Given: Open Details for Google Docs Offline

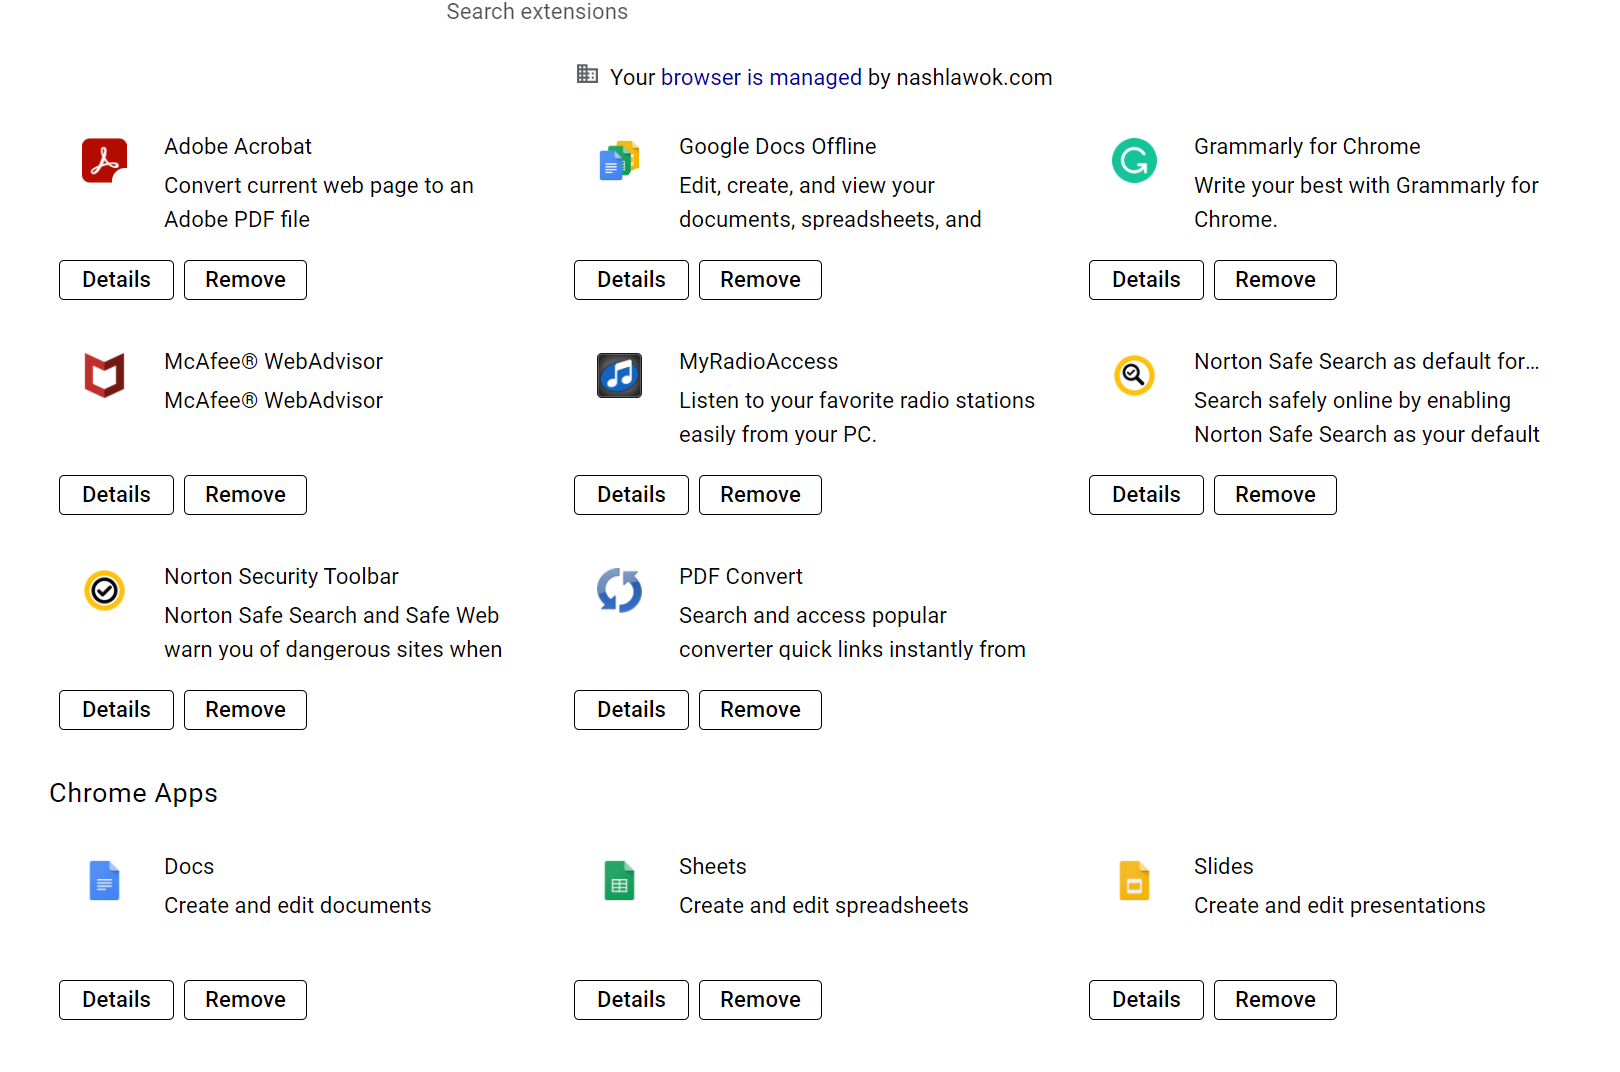Looking at the screenshot, I should pos(631,280).
